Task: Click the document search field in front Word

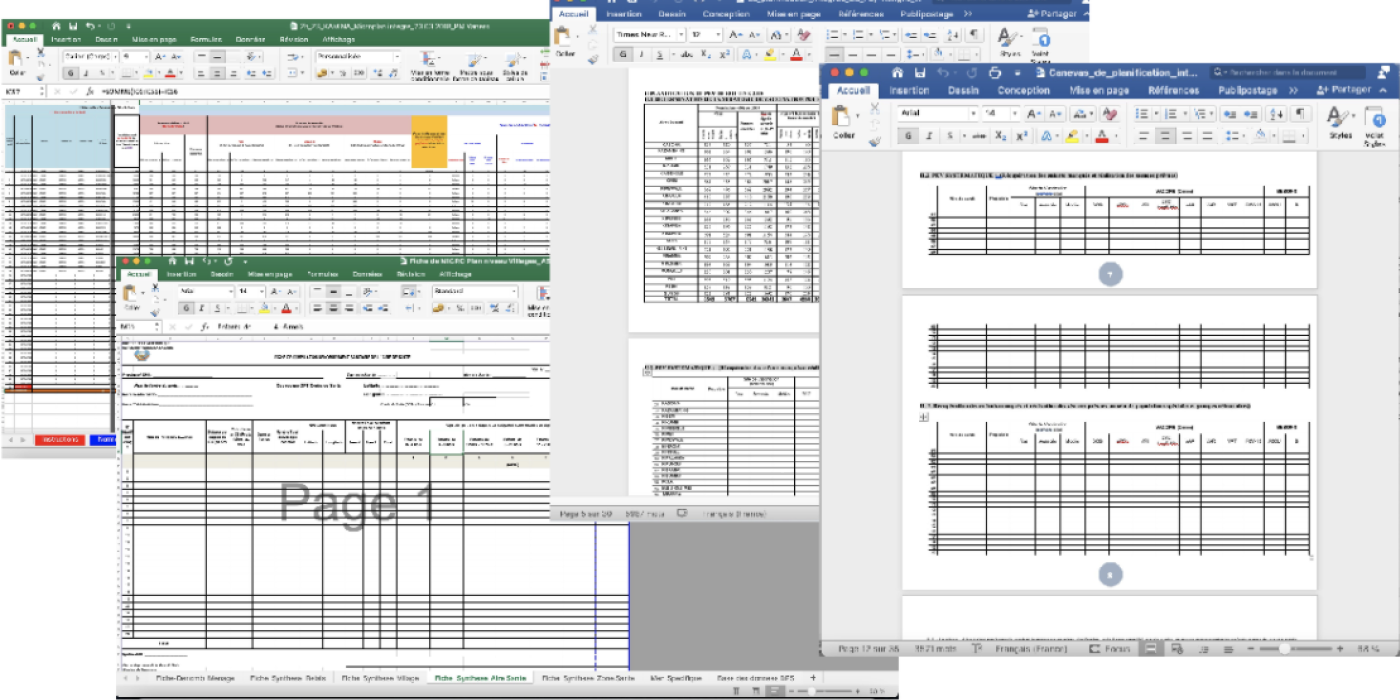Action: (x=1288, y=72)
